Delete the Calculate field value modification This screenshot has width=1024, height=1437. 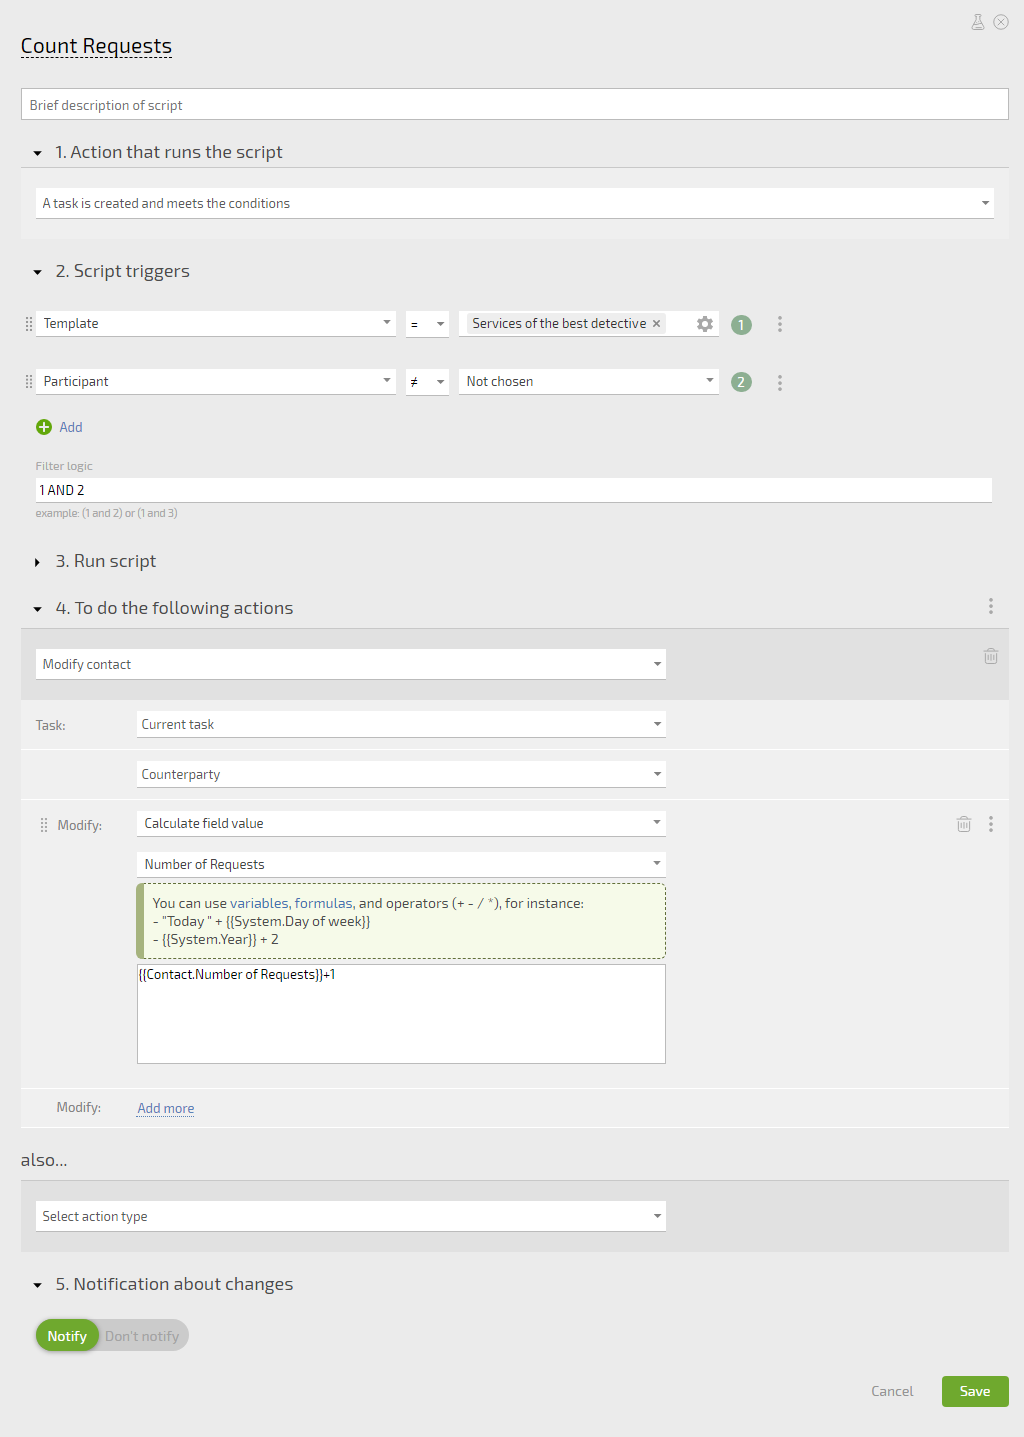(964, 824)
